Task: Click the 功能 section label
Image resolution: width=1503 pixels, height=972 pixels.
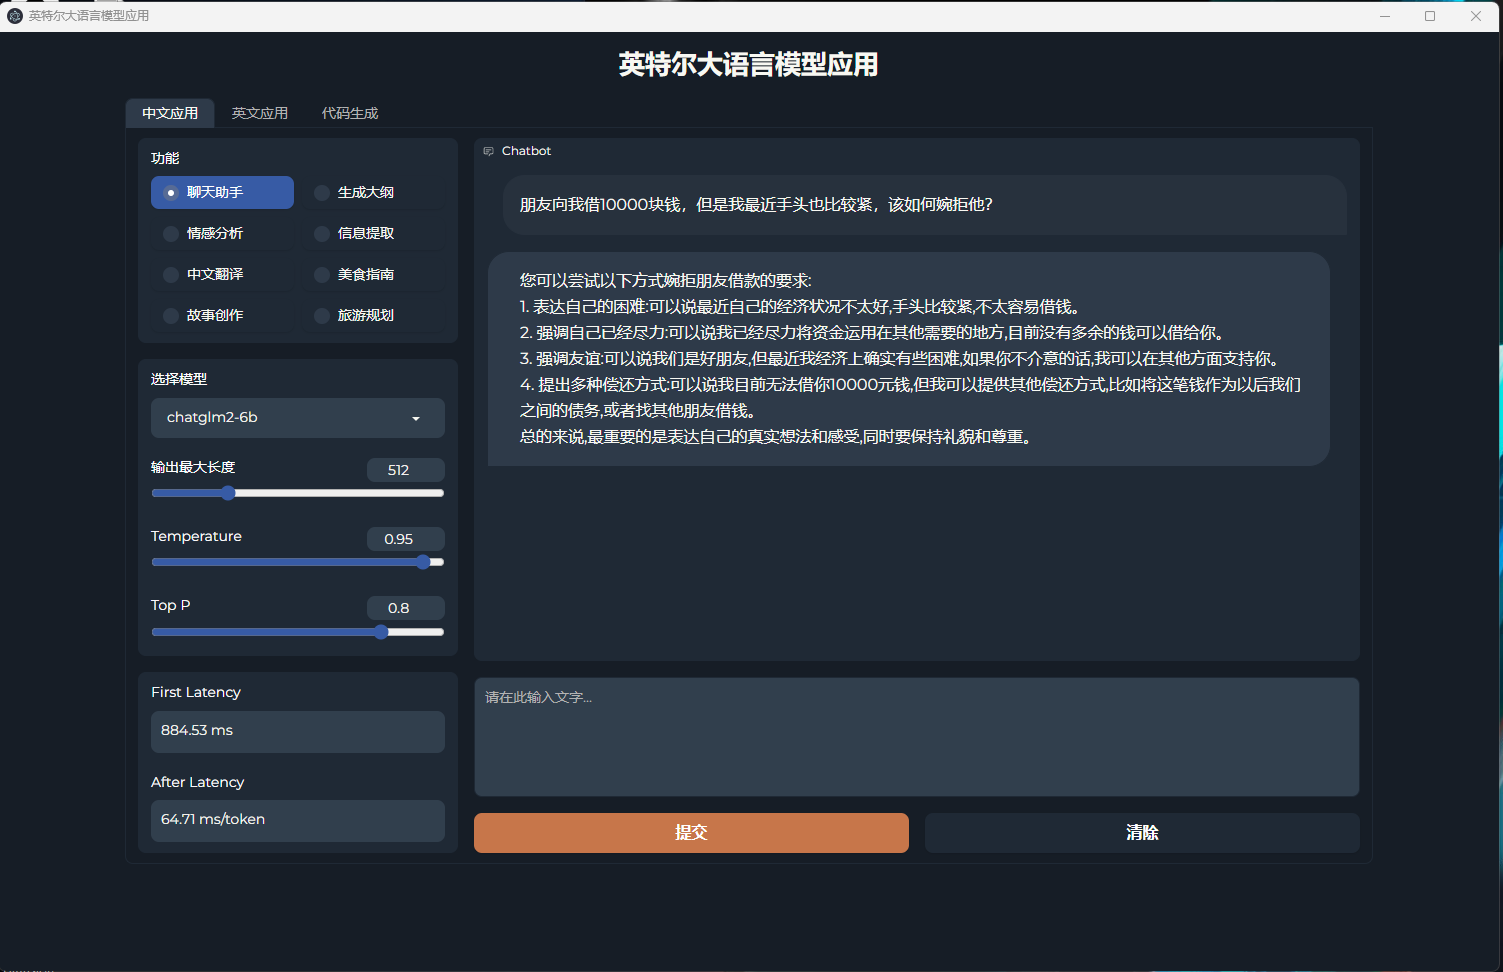Action: [x=165, y=158]
